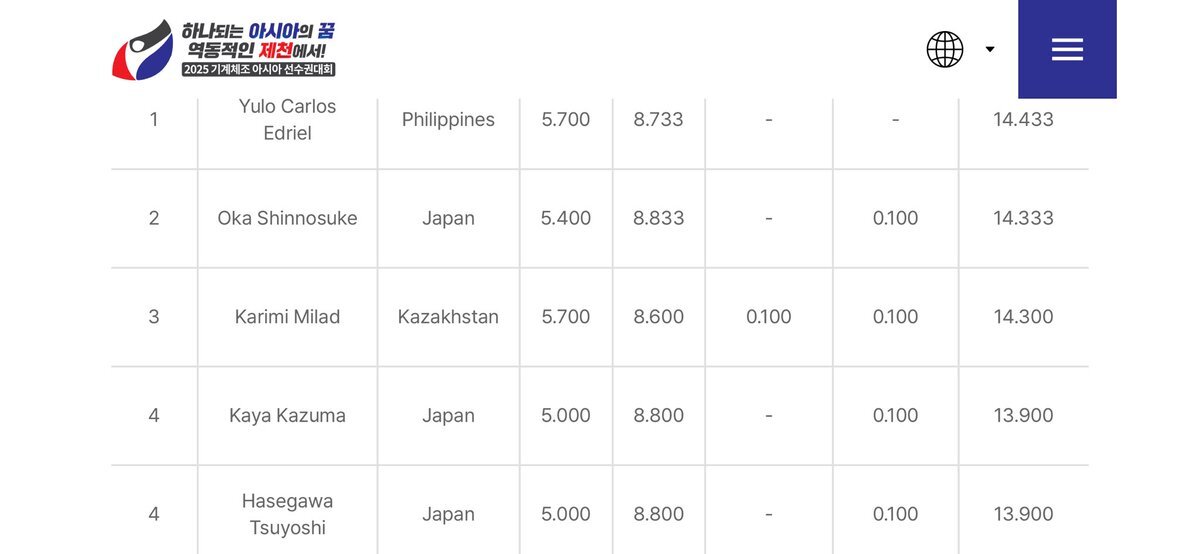Select total score 14.300
The width and height of the screenshot is (1200, 554).
click(x=1023, y=317)
